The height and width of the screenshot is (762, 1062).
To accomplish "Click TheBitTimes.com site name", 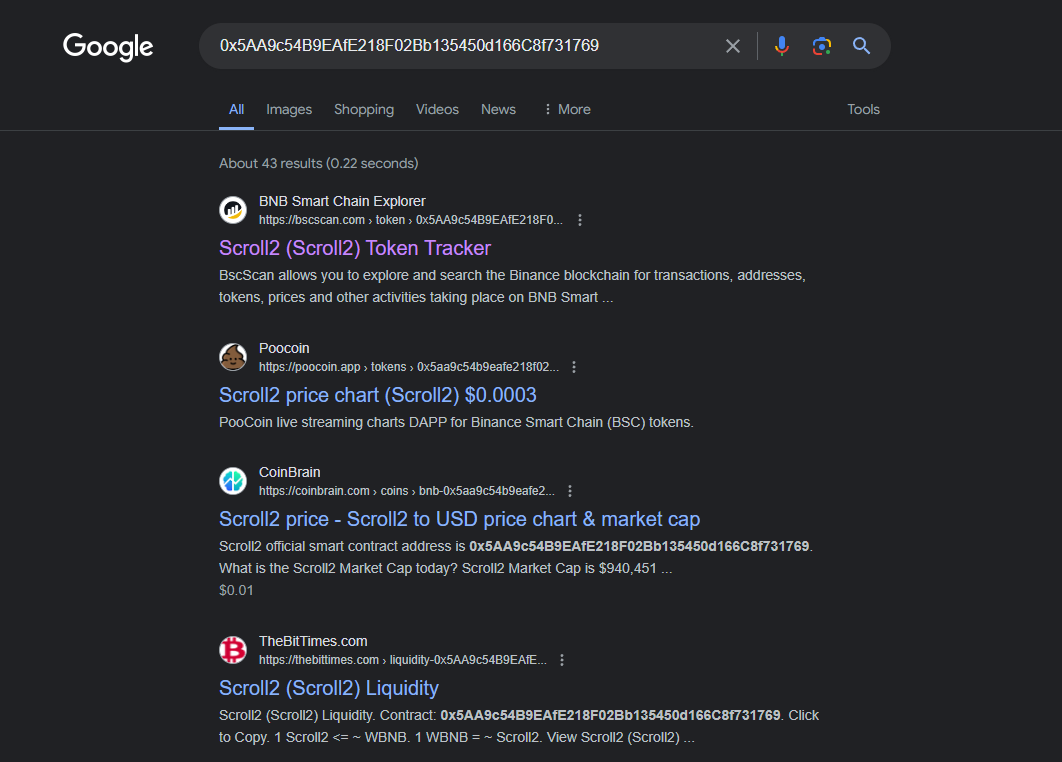I will pyautogui.click(x=313, y=641).
